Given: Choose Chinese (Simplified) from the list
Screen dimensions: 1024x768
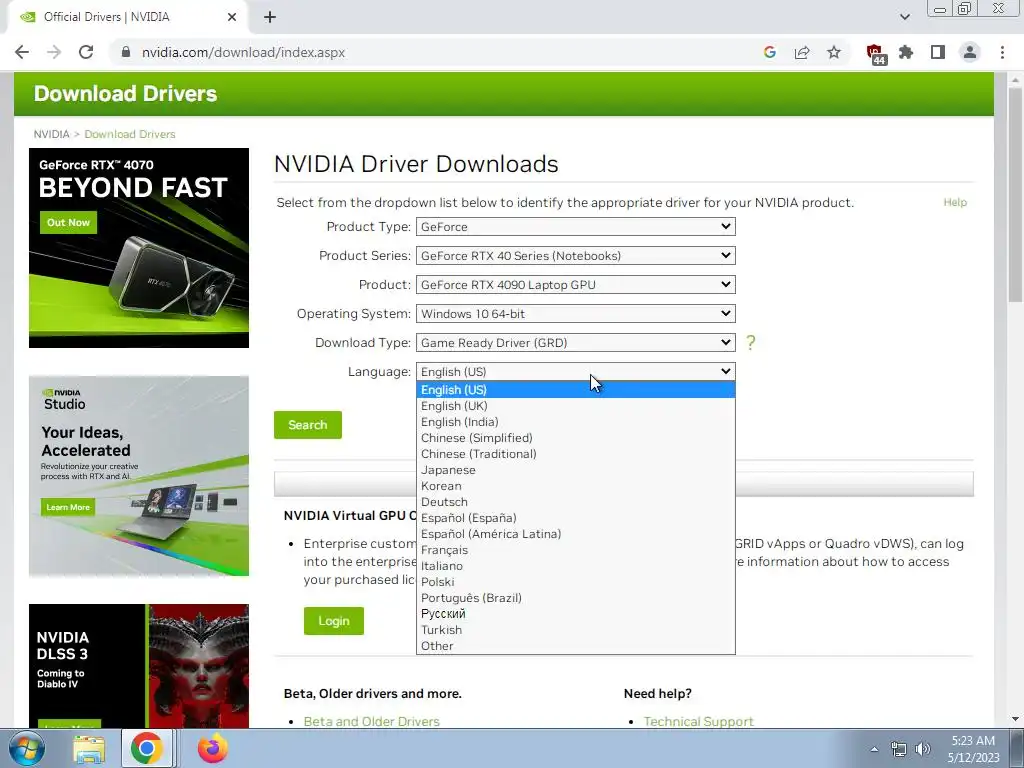Looking at the screenshot, I should (x=575, y=438).
